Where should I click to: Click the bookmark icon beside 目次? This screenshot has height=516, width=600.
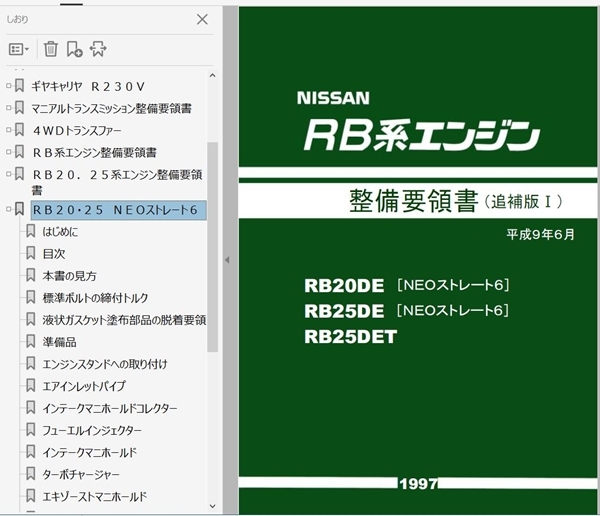pyautogui.click(x=31, y=253)
